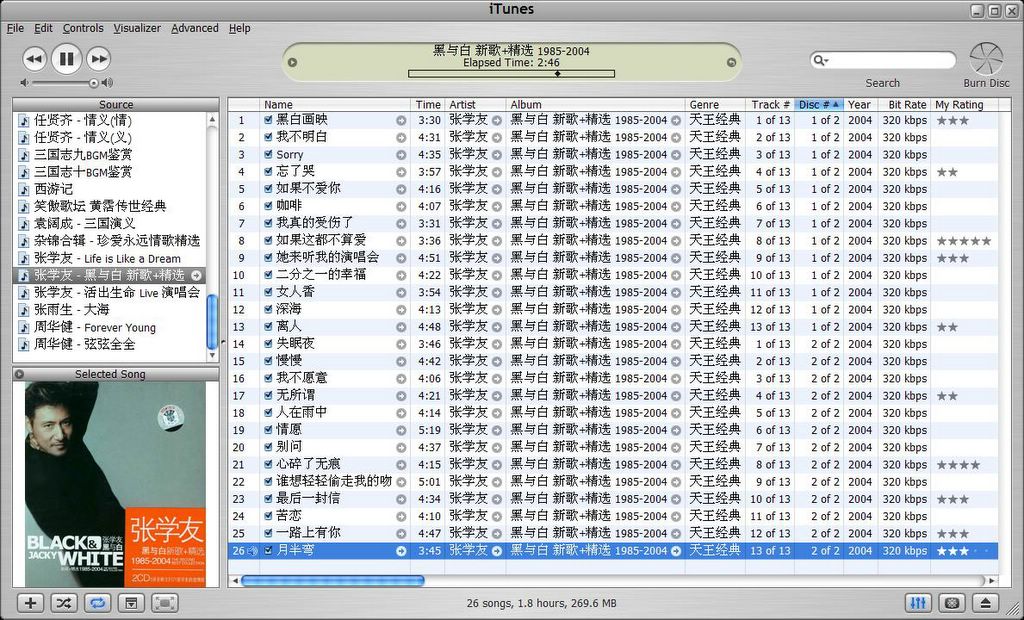This screenshot has height=620, width=1024.
Task: Select playlist 西游记 in Source list
Action: [x=110, y=189]
